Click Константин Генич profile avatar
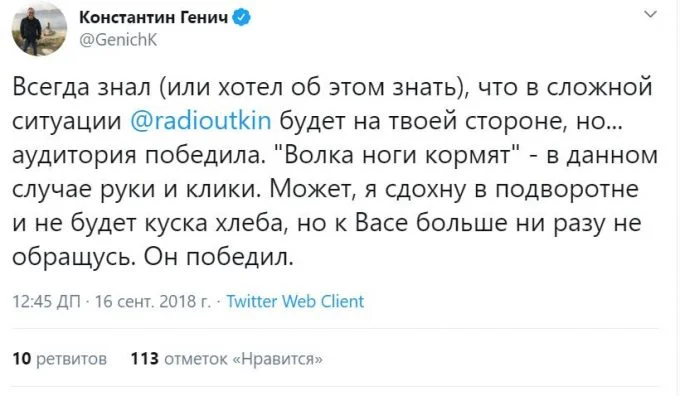 click(39, 29)
